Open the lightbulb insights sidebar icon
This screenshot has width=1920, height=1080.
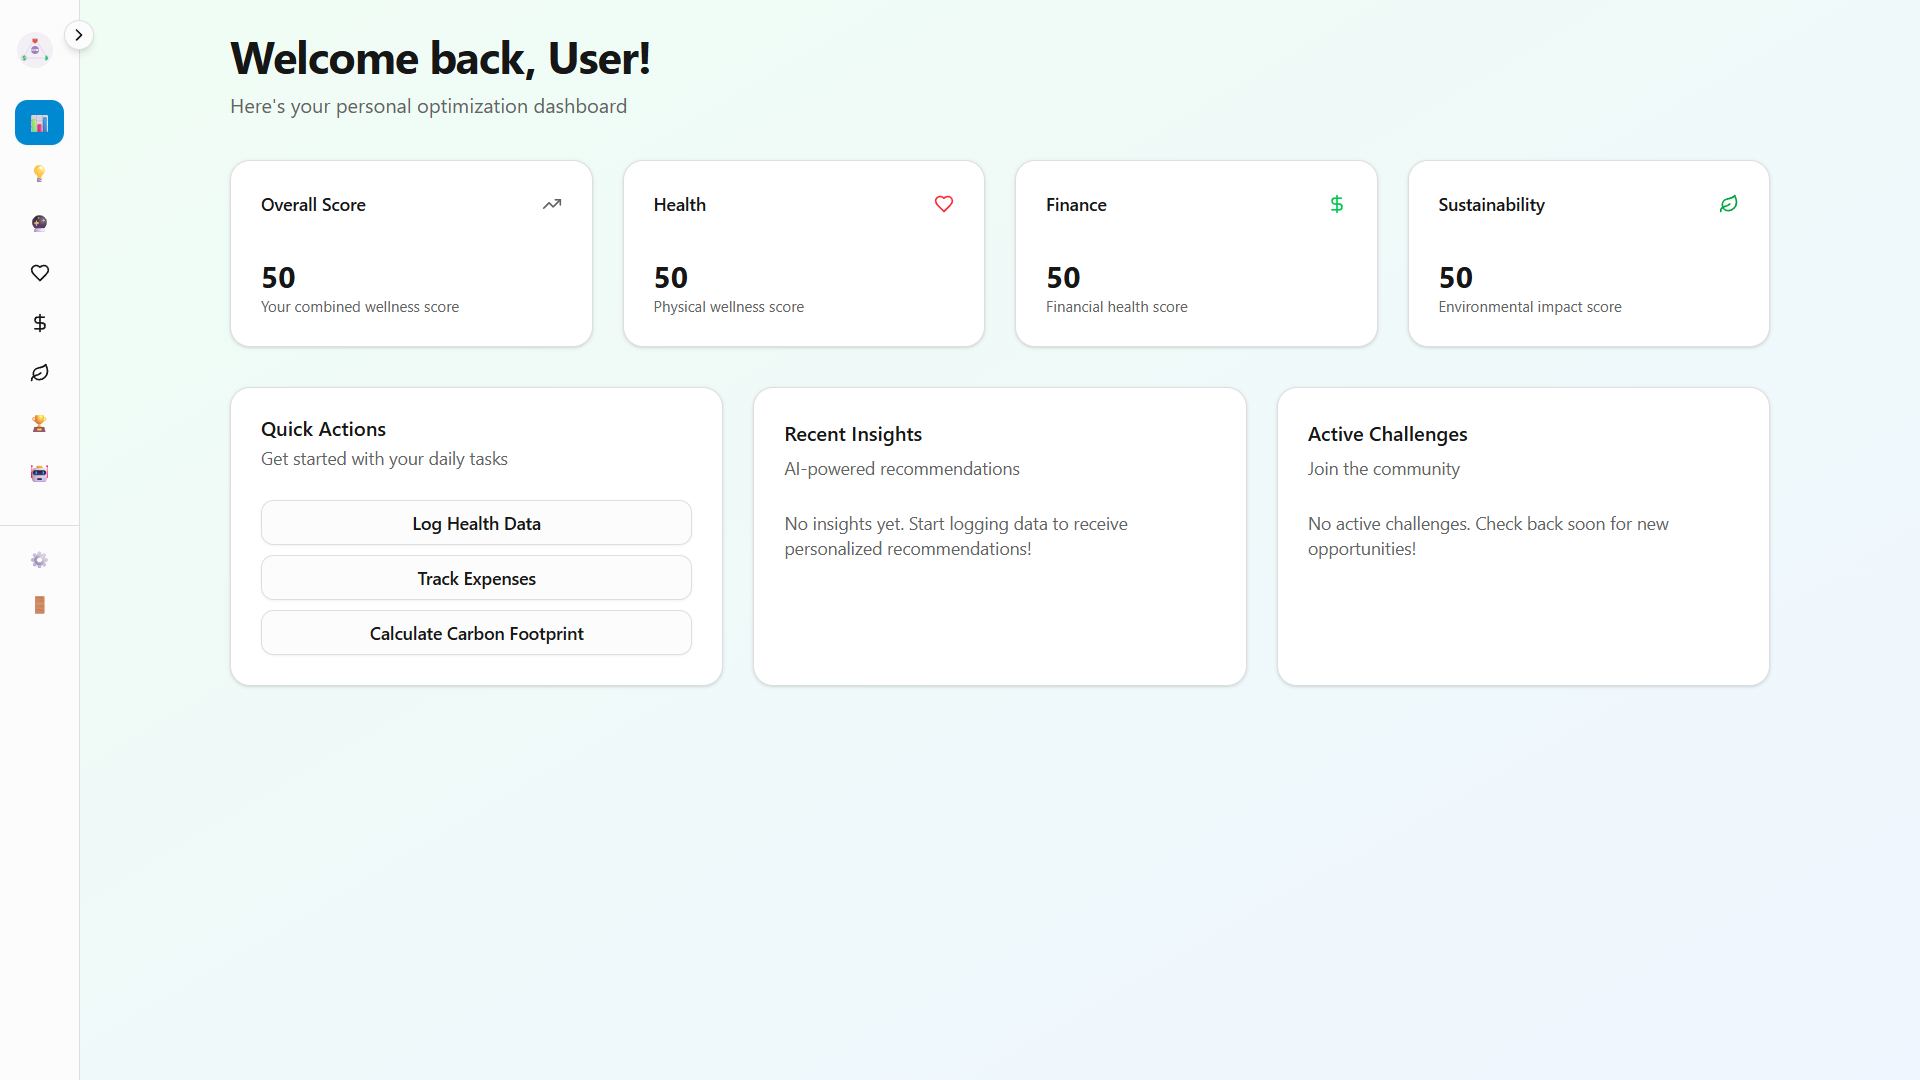[x=39, y=173]
